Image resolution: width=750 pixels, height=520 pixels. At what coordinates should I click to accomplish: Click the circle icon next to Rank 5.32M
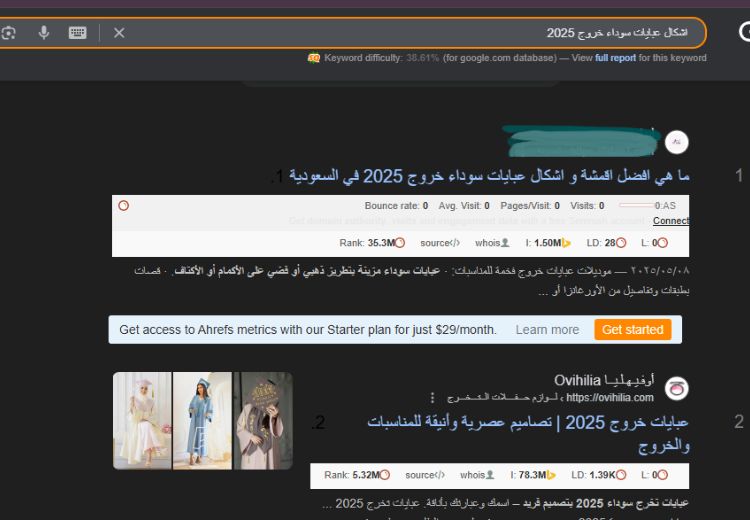click(385, 475)
